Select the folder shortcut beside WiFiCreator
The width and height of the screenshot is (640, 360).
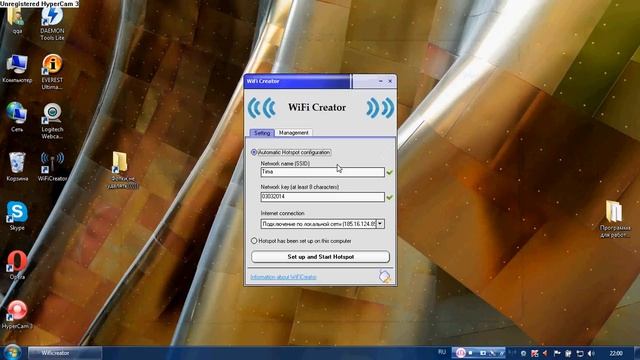122,170
